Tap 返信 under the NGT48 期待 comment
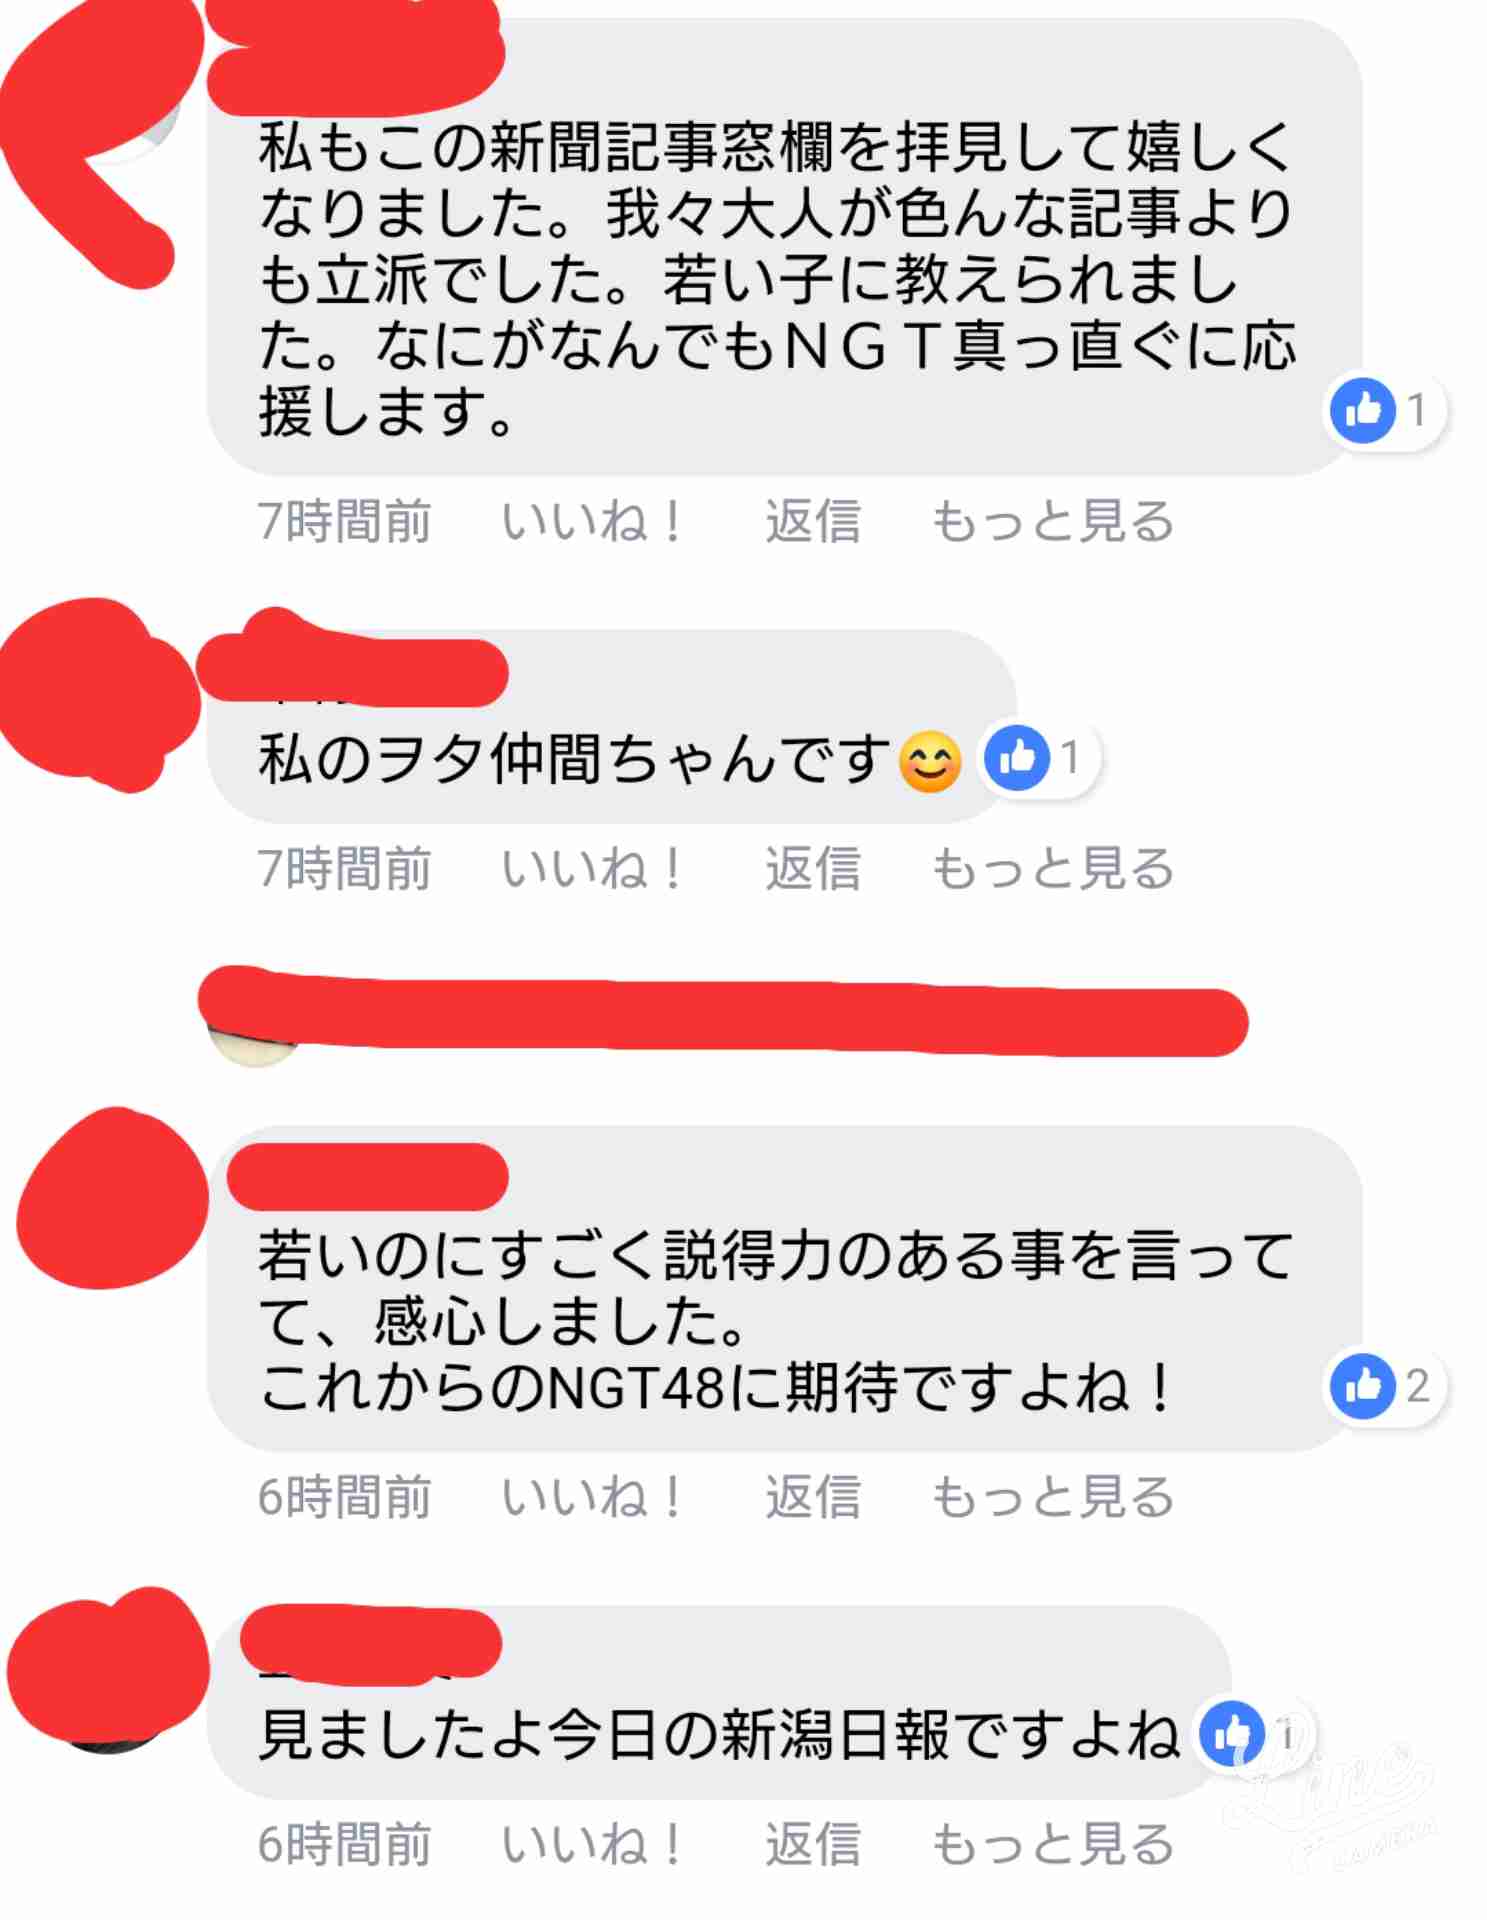Screen dimensions: 1487x1920 tap(813, 1497)
